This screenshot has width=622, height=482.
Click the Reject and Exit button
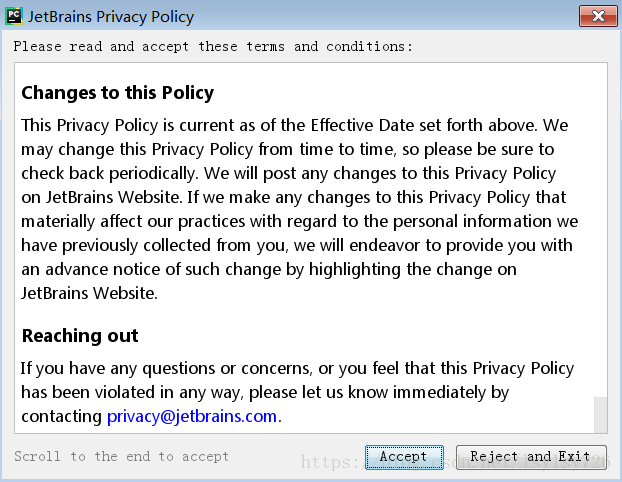[531, 457]
